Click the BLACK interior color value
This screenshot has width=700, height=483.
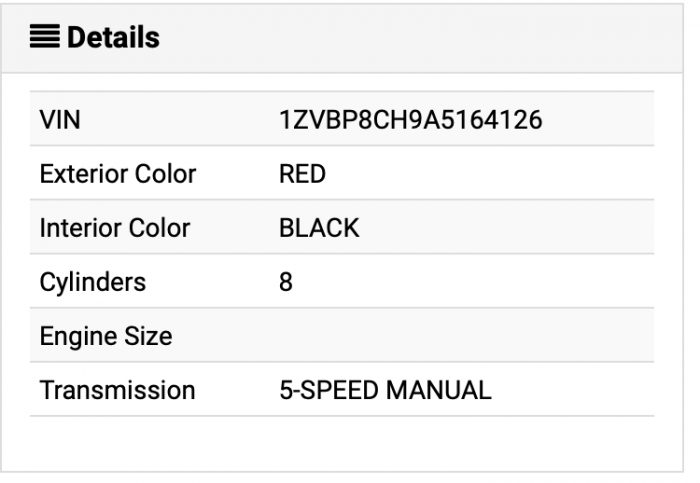tap(318, 228)
